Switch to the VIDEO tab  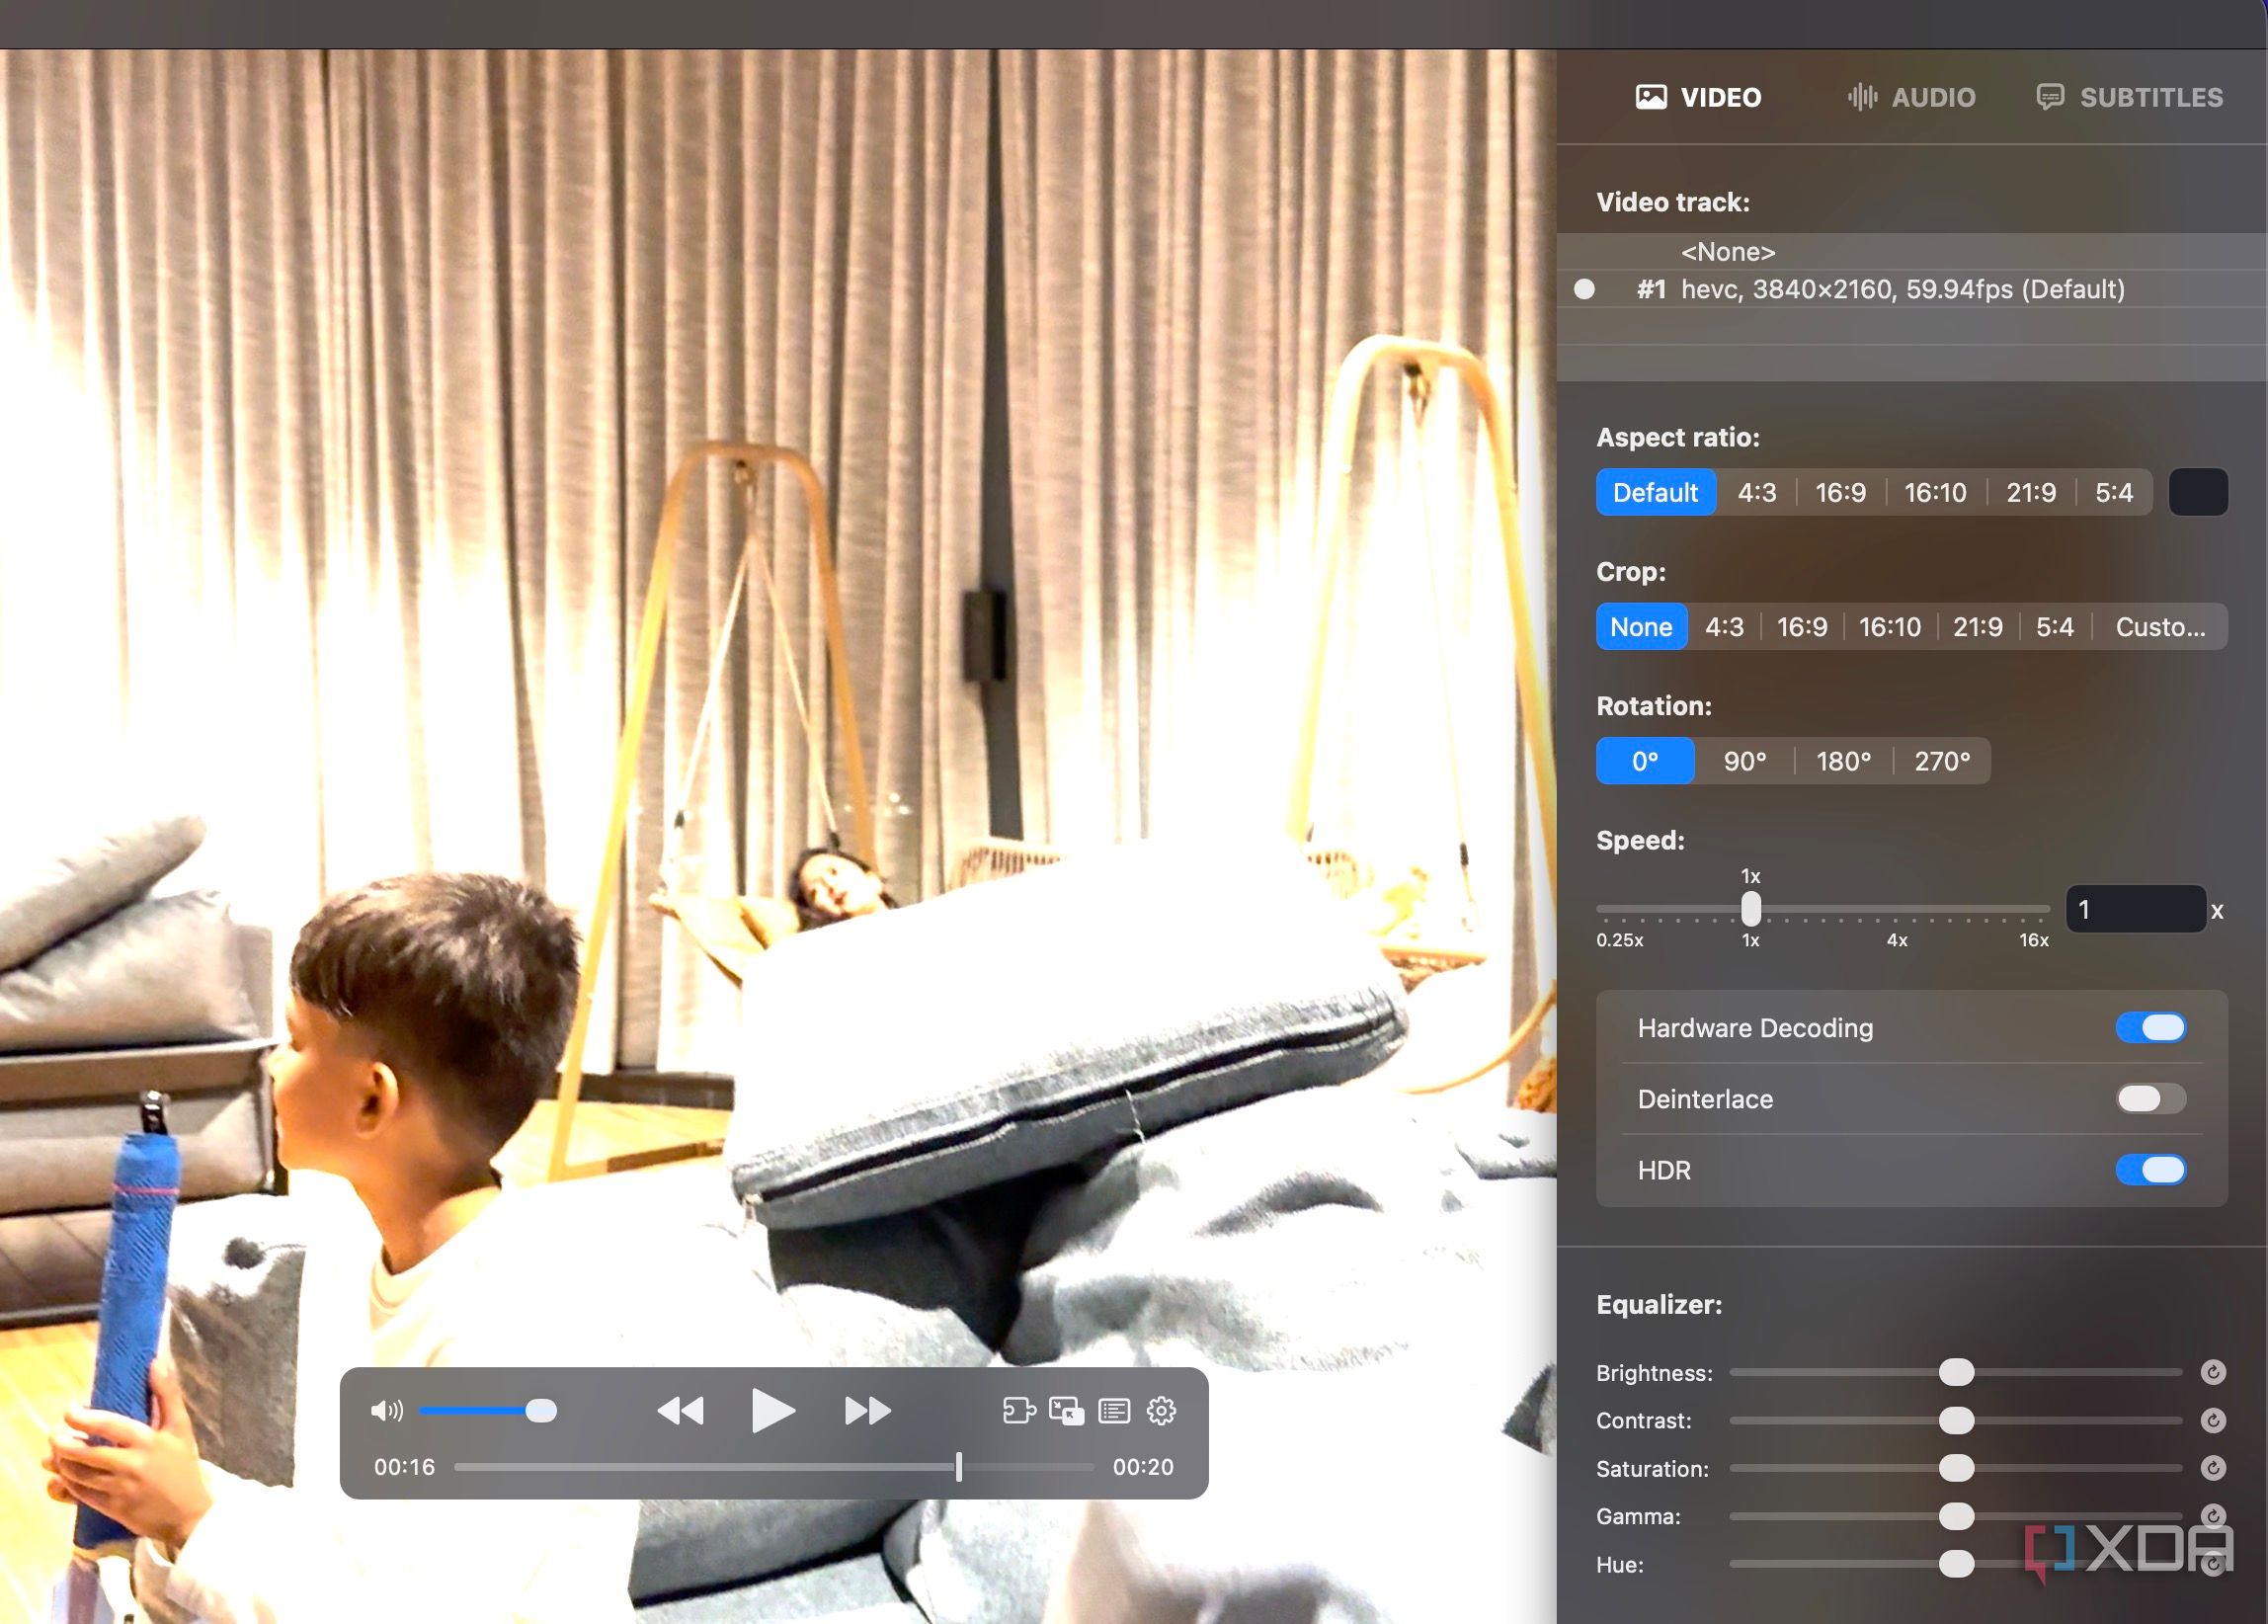1699,97
